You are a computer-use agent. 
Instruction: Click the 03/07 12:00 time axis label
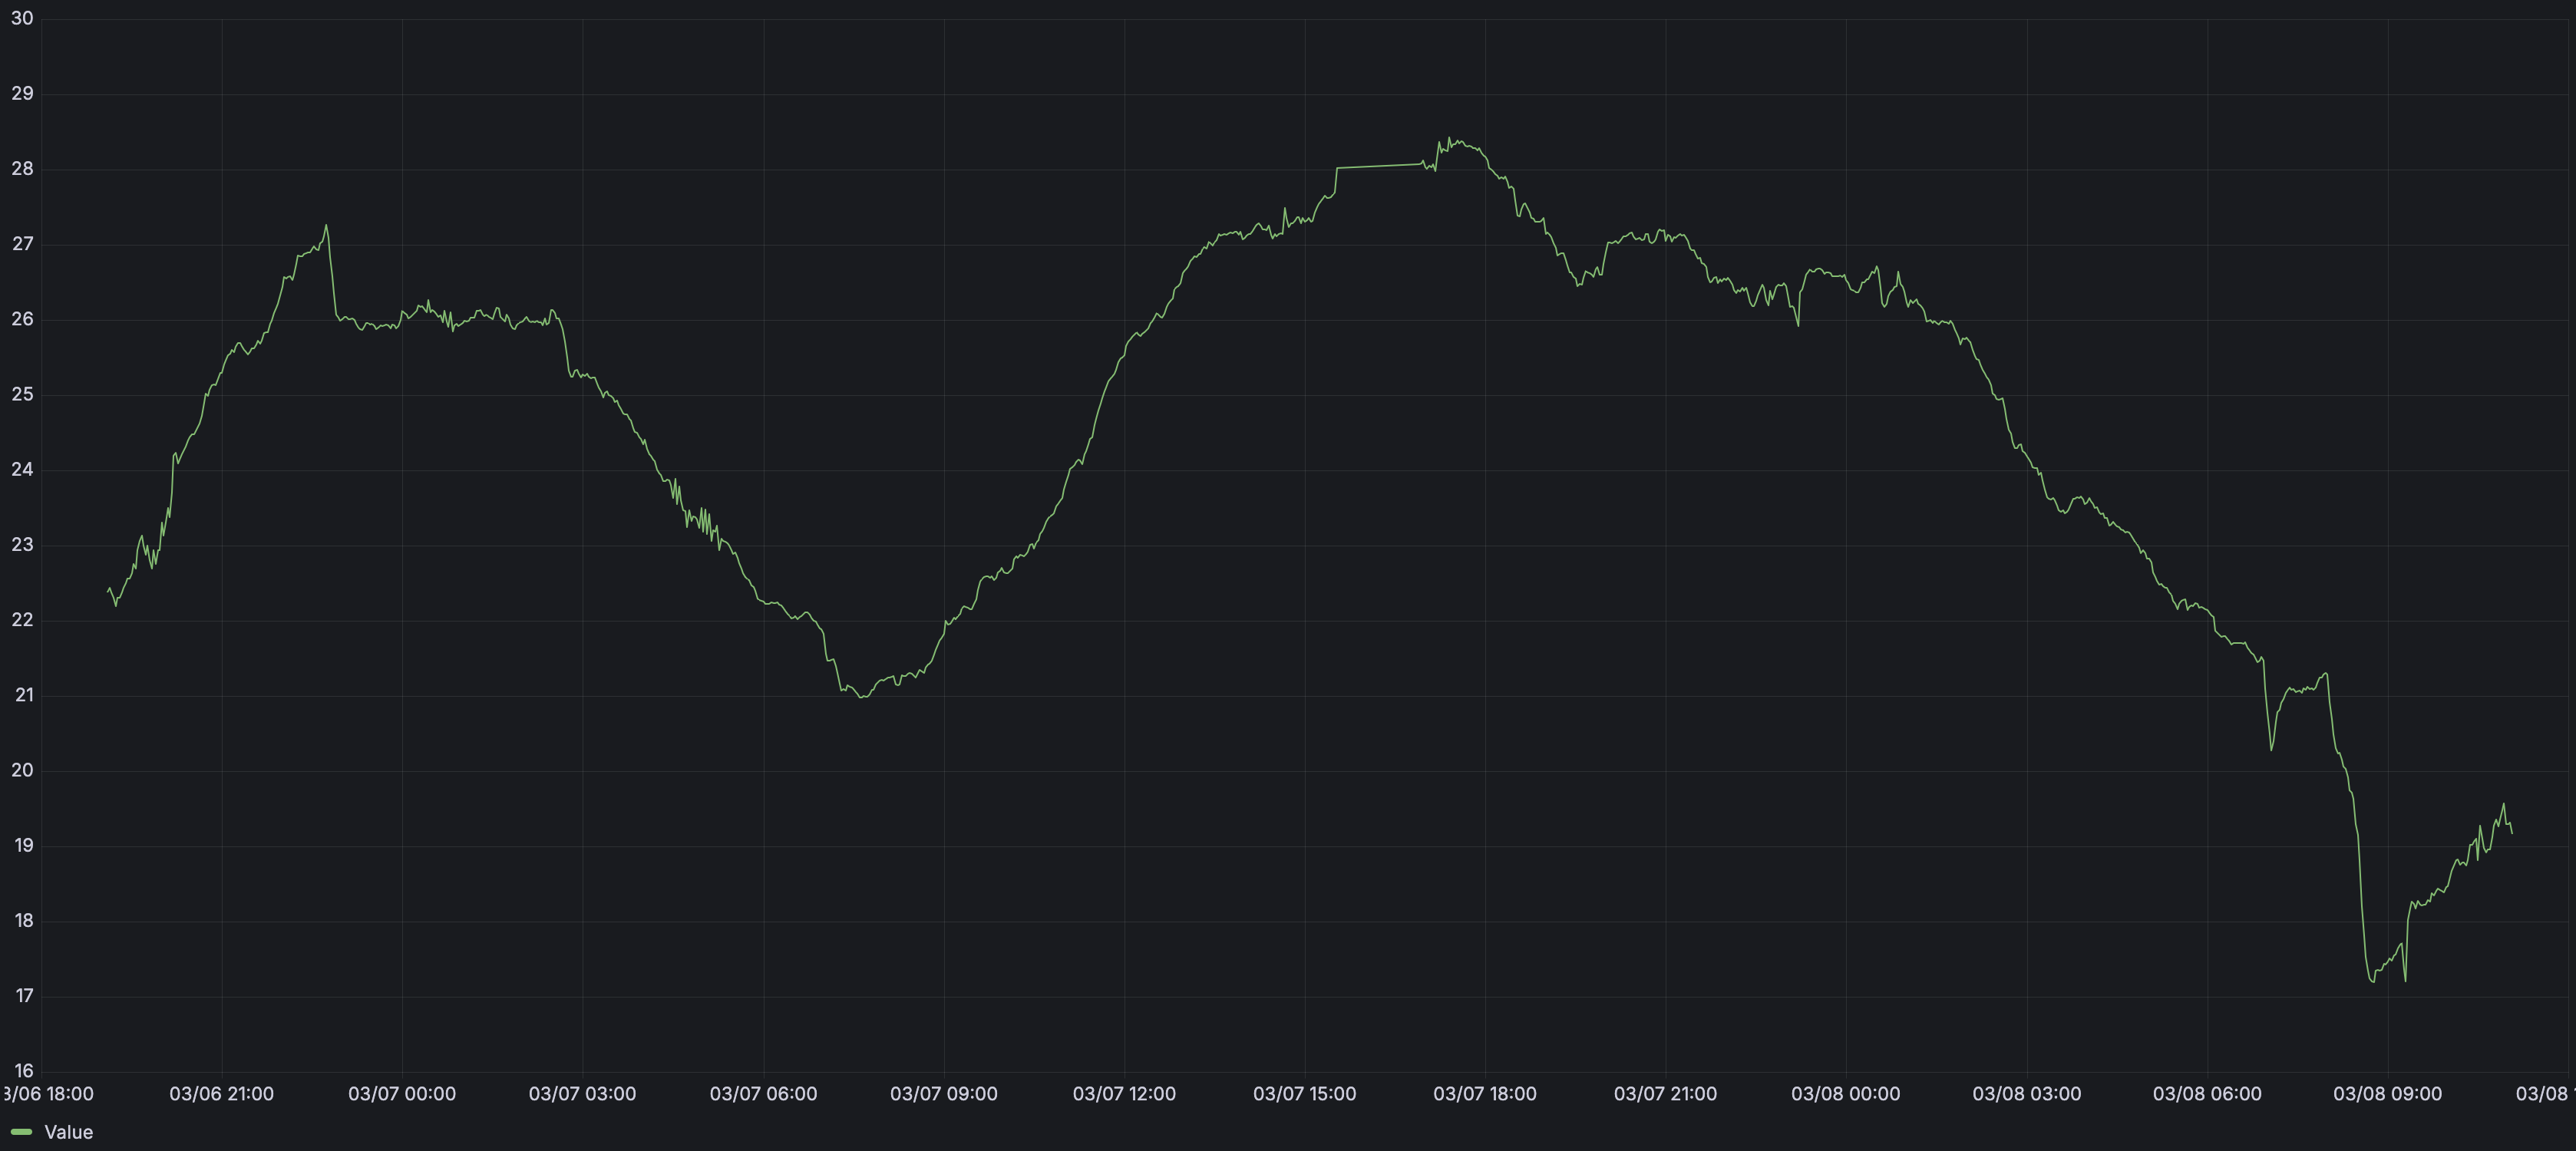[x=1124, y=1093]
